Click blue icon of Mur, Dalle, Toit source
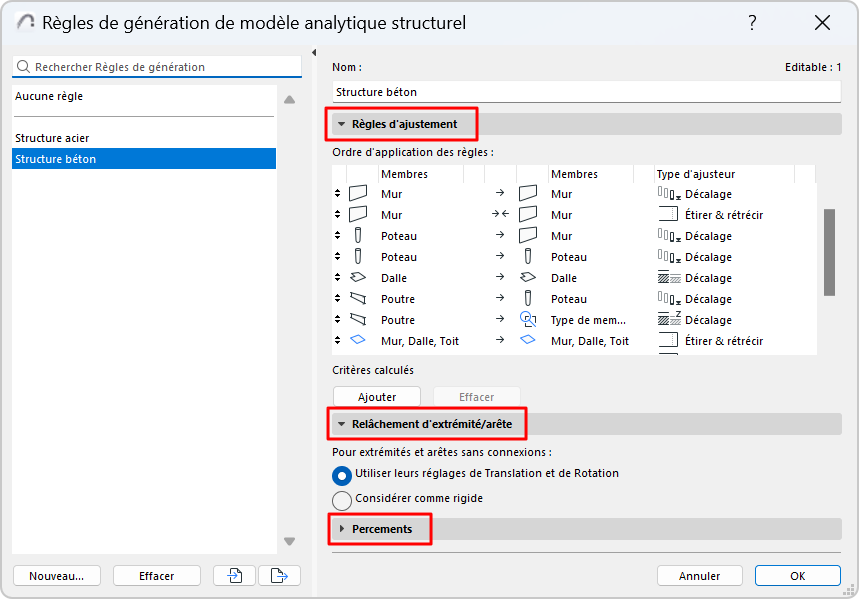Screen dimensions: 859x599 357,341
